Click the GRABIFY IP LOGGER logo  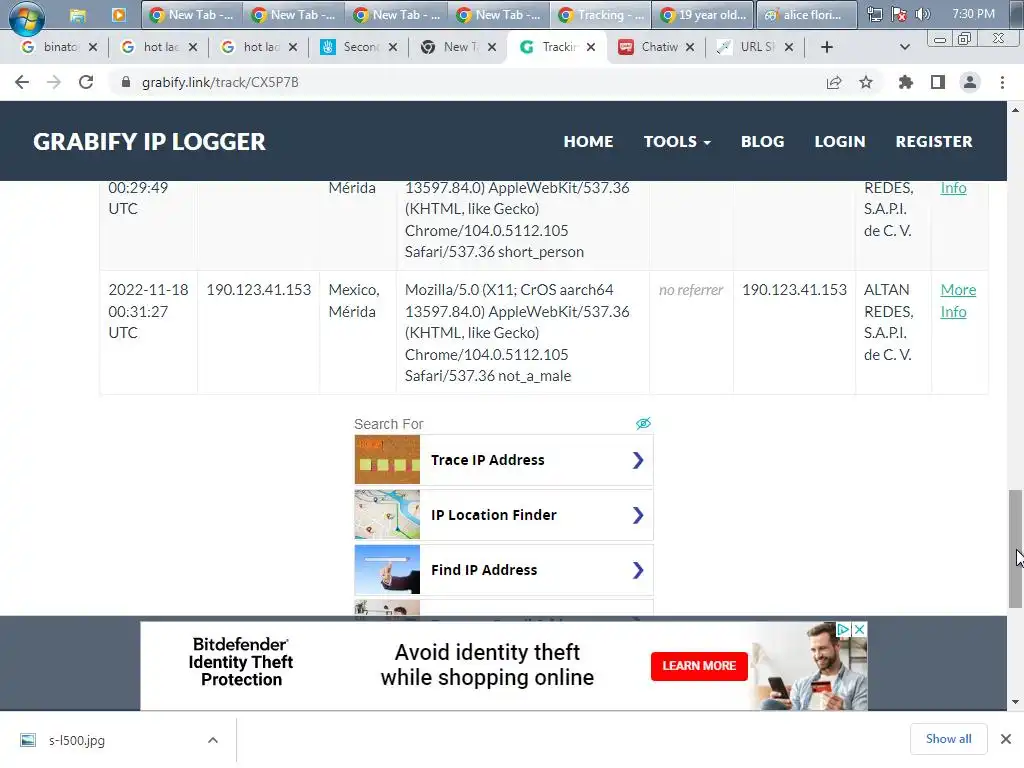tap(149, 142)
